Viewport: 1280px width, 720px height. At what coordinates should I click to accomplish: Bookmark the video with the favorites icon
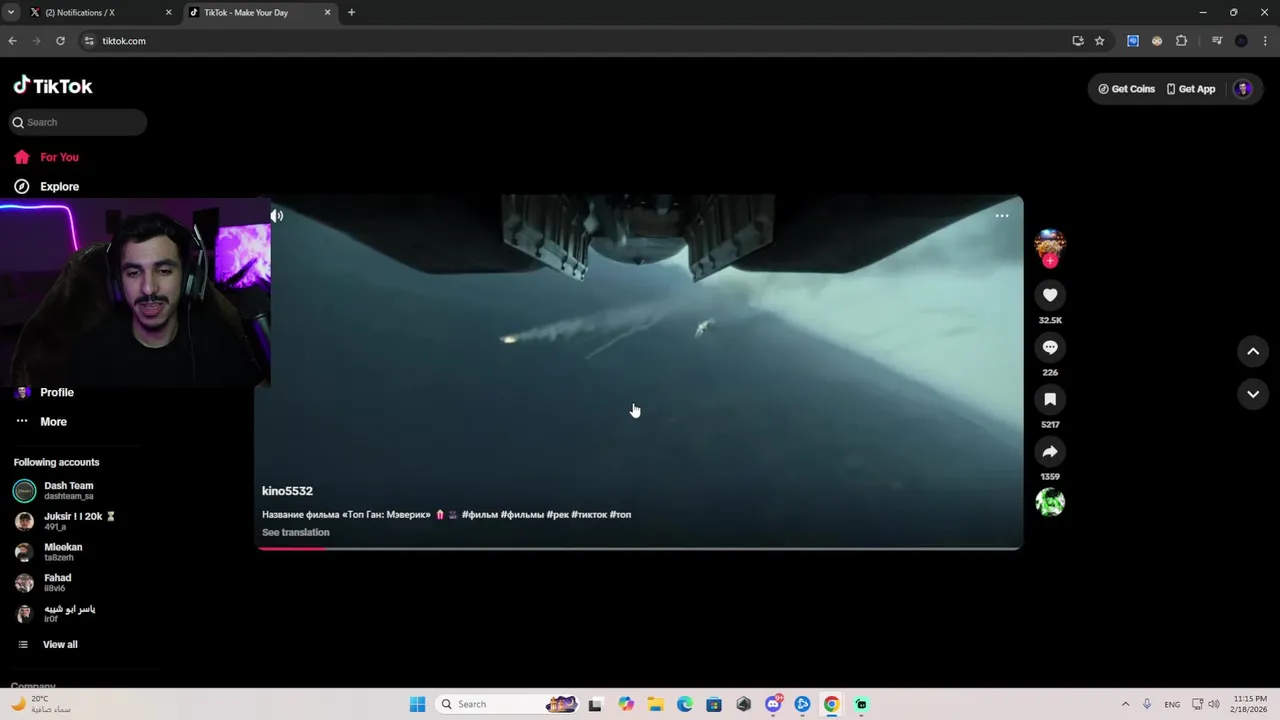[1050, 399]
